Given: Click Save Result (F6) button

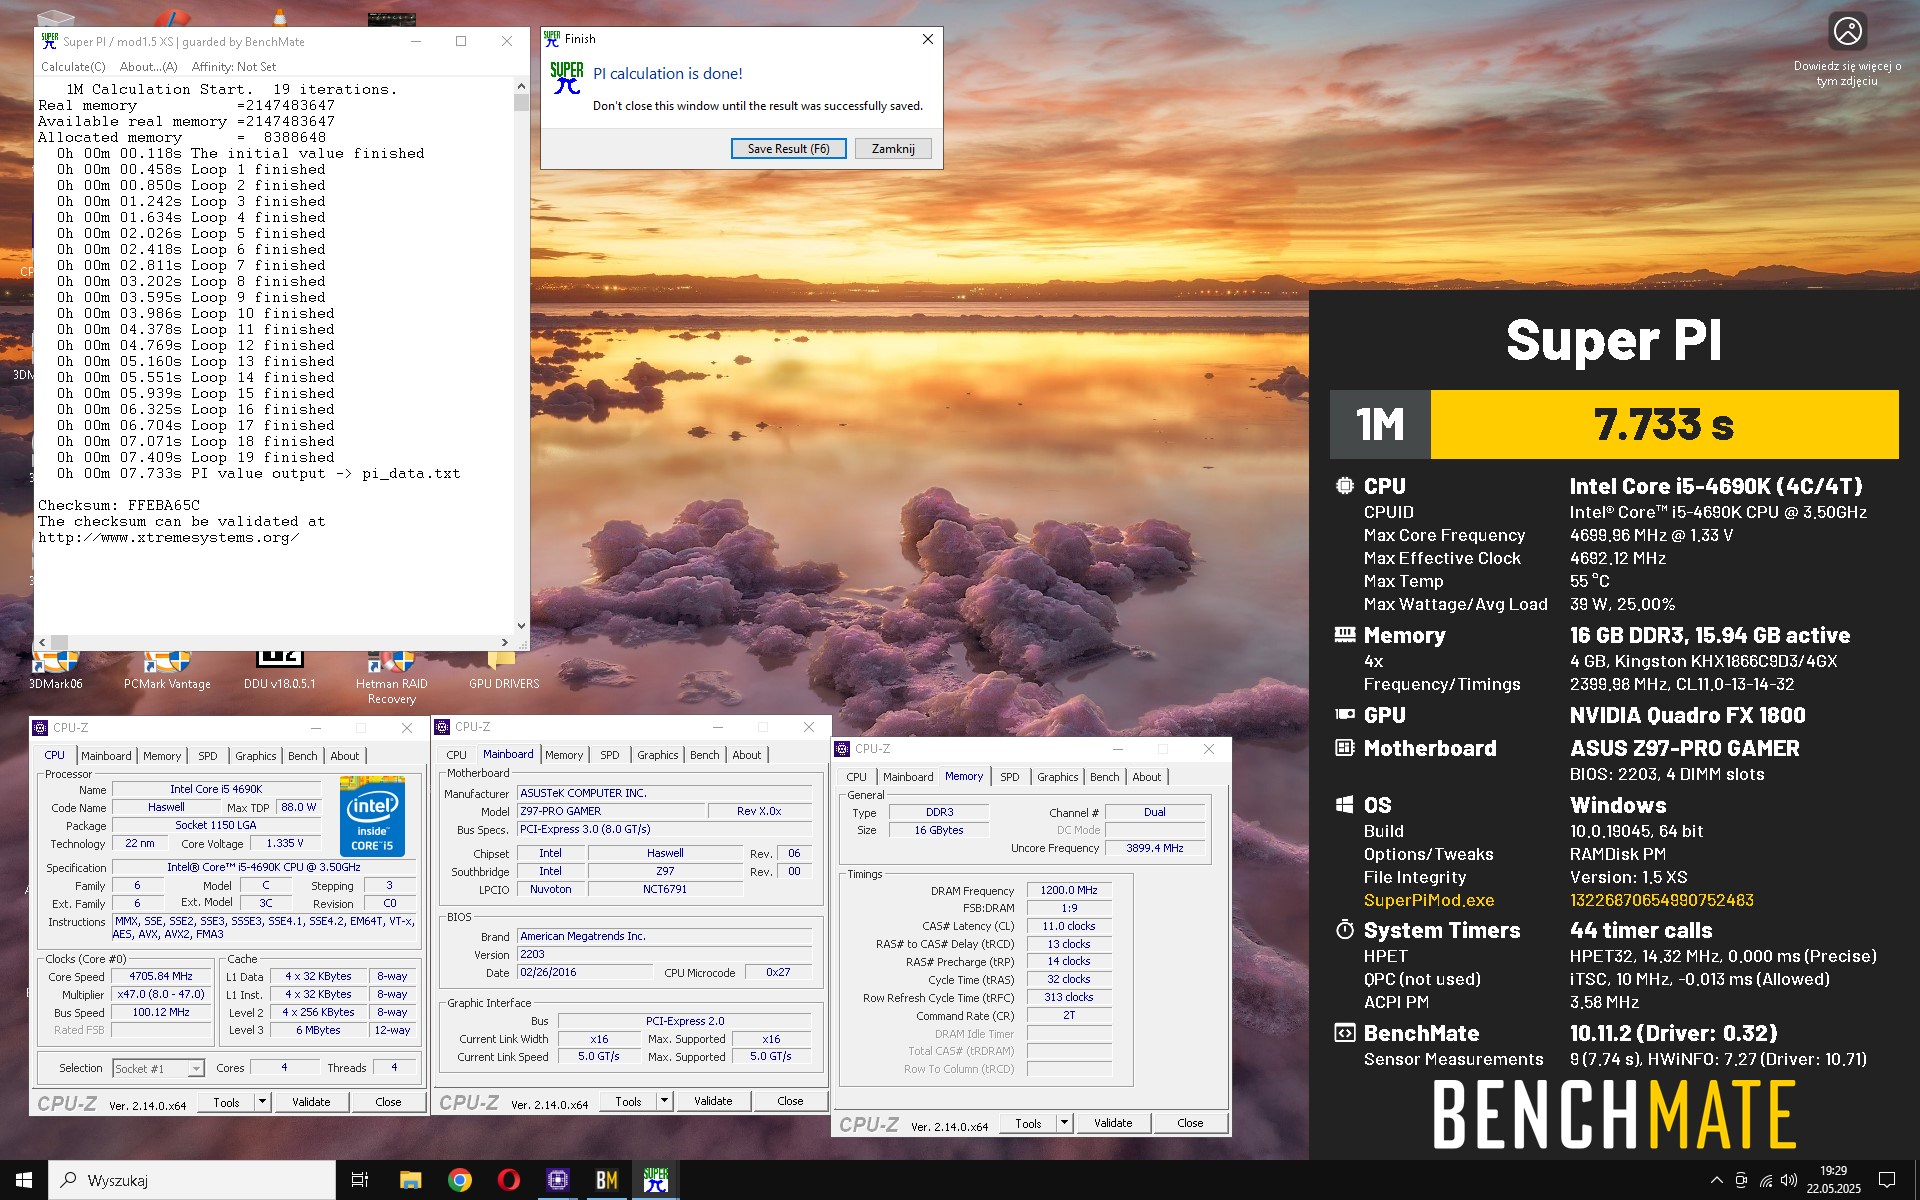Looking at the screenshot, I should (x=788, y=149).
